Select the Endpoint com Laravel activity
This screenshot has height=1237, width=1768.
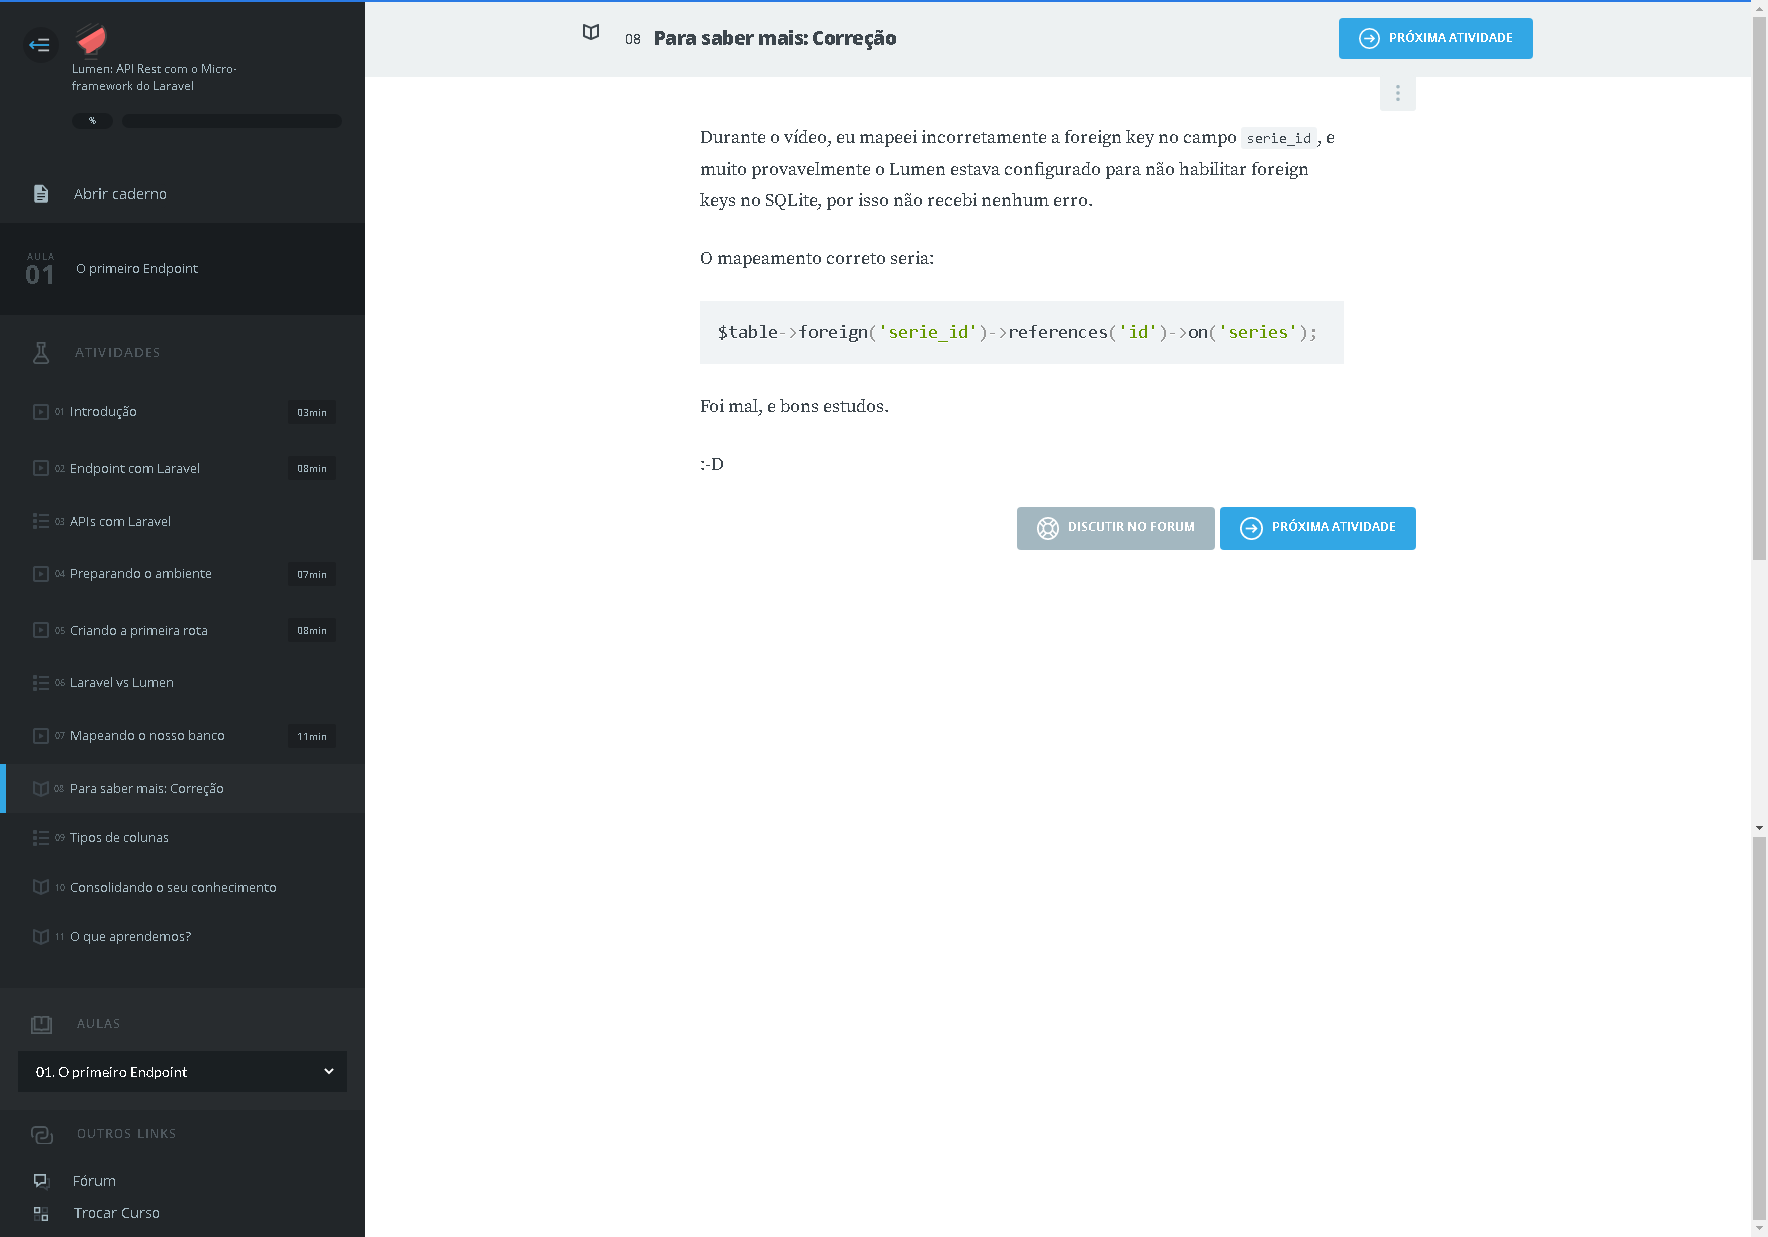(135, 469)
